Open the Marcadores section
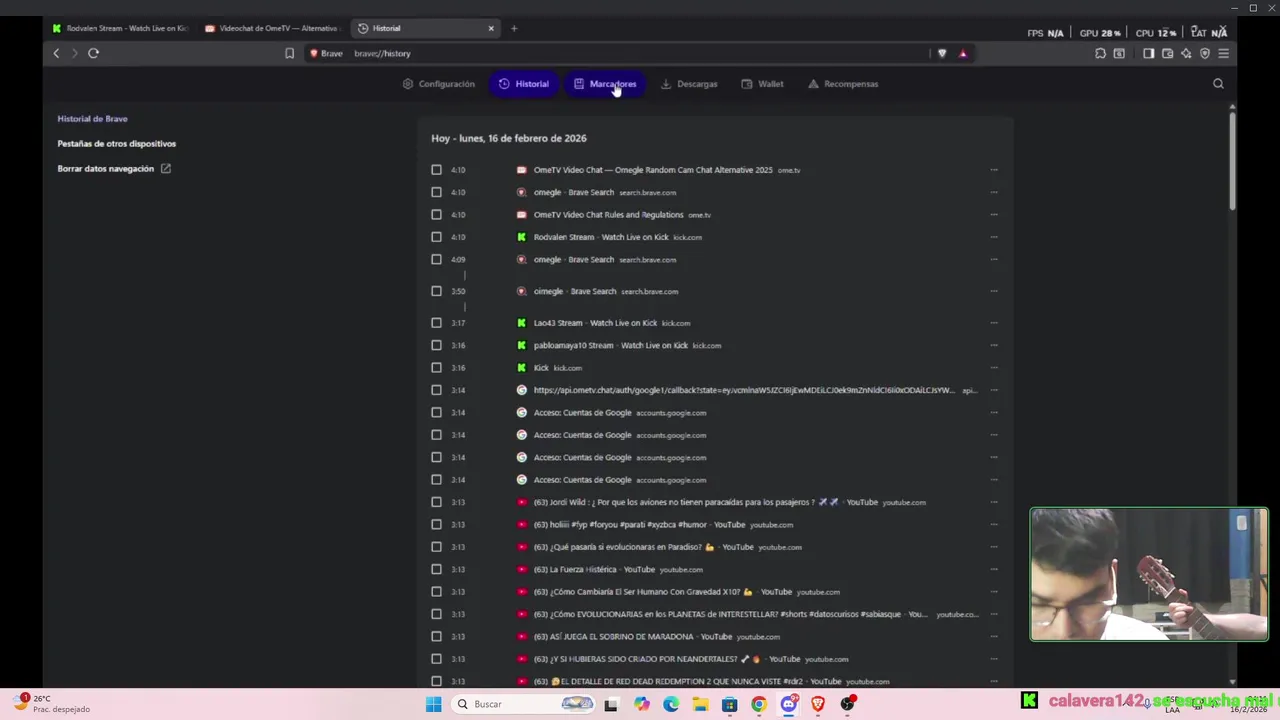Viewport: 1280px width, 720px height. coord(605,84)
